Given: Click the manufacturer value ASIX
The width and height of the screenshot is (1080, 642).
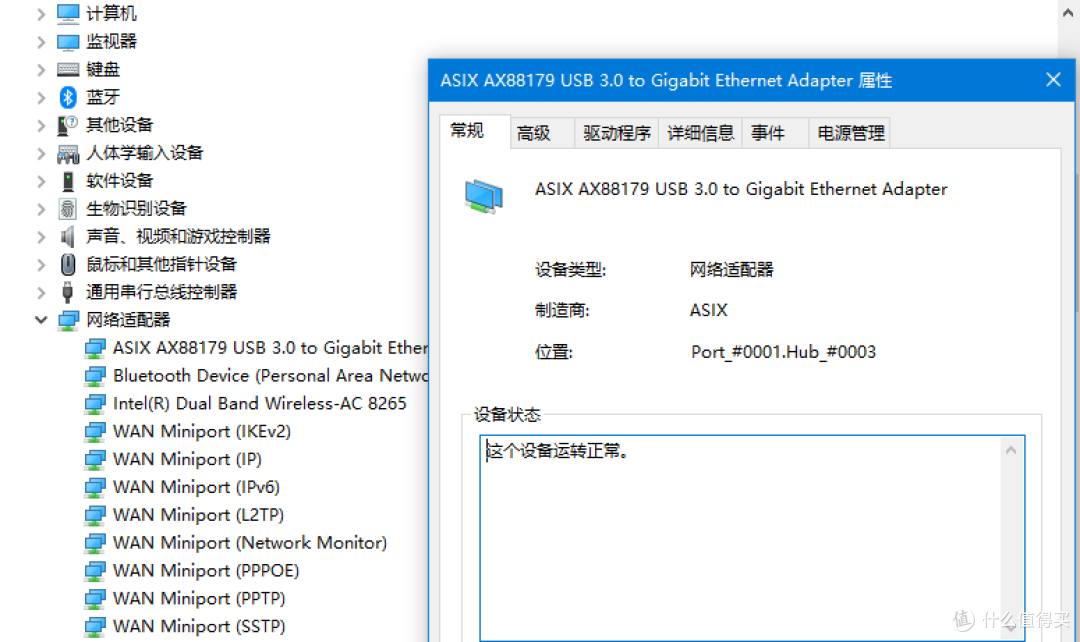Looking at the screenshot, I should pos(709,310).
